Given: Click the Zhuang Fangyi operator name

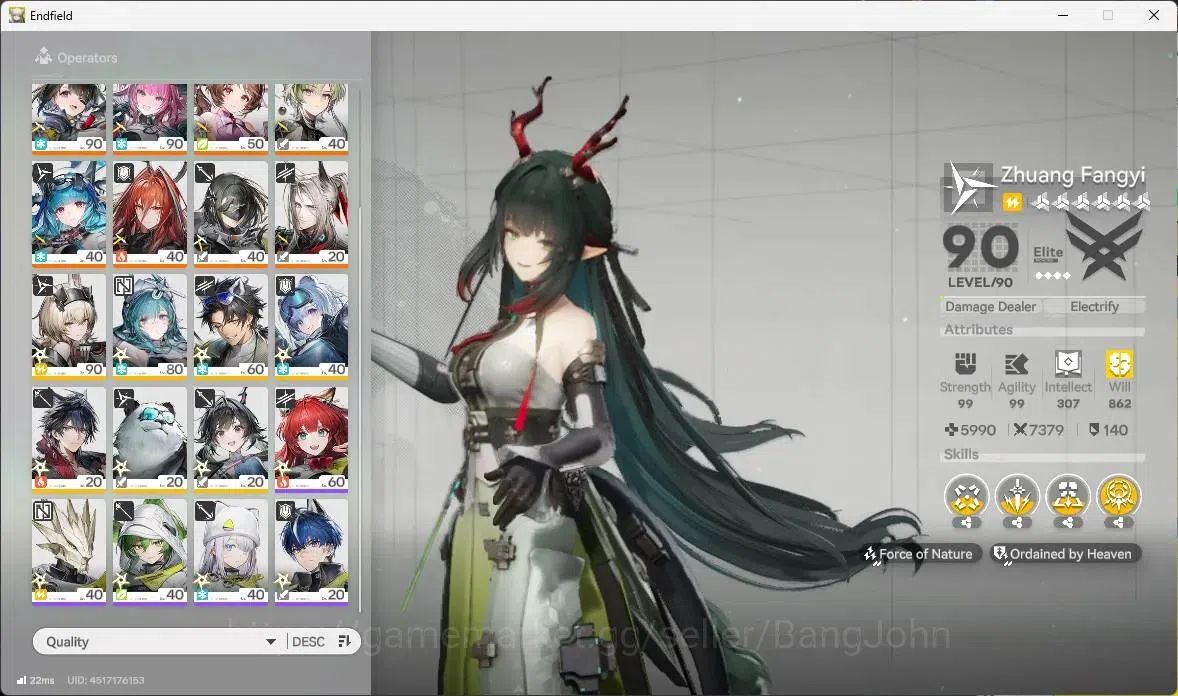Looking at the screenshot, I should 1073,175.
